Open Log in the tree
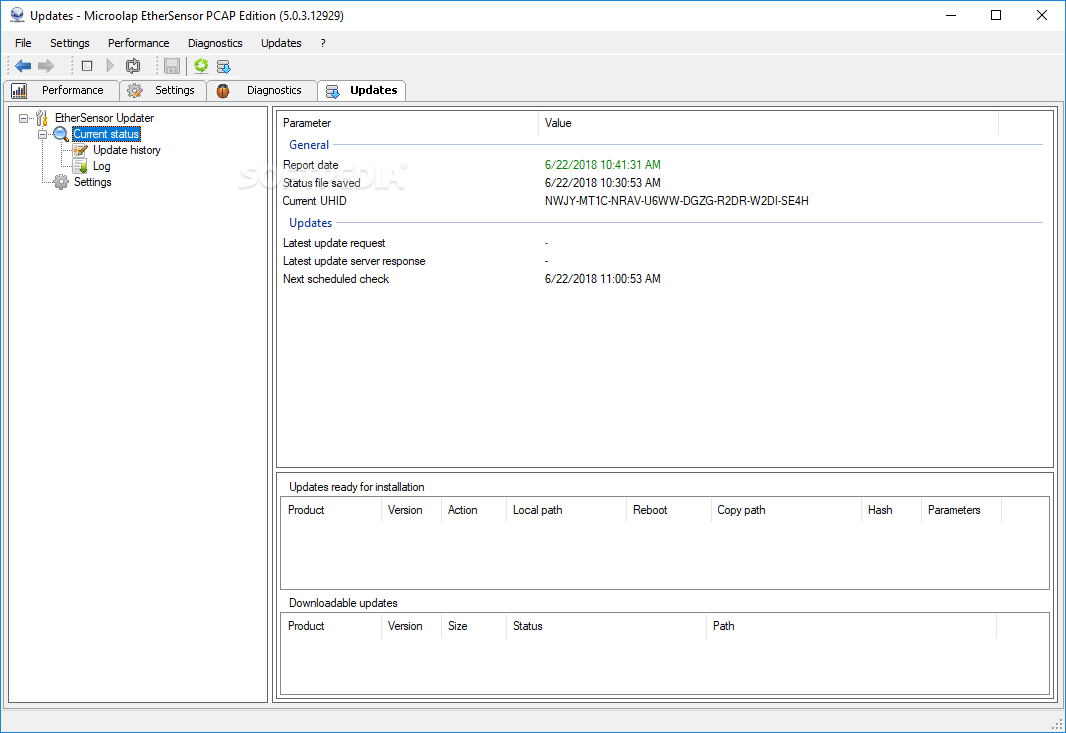Screen dimensions: 1066x733 (101, 166)
